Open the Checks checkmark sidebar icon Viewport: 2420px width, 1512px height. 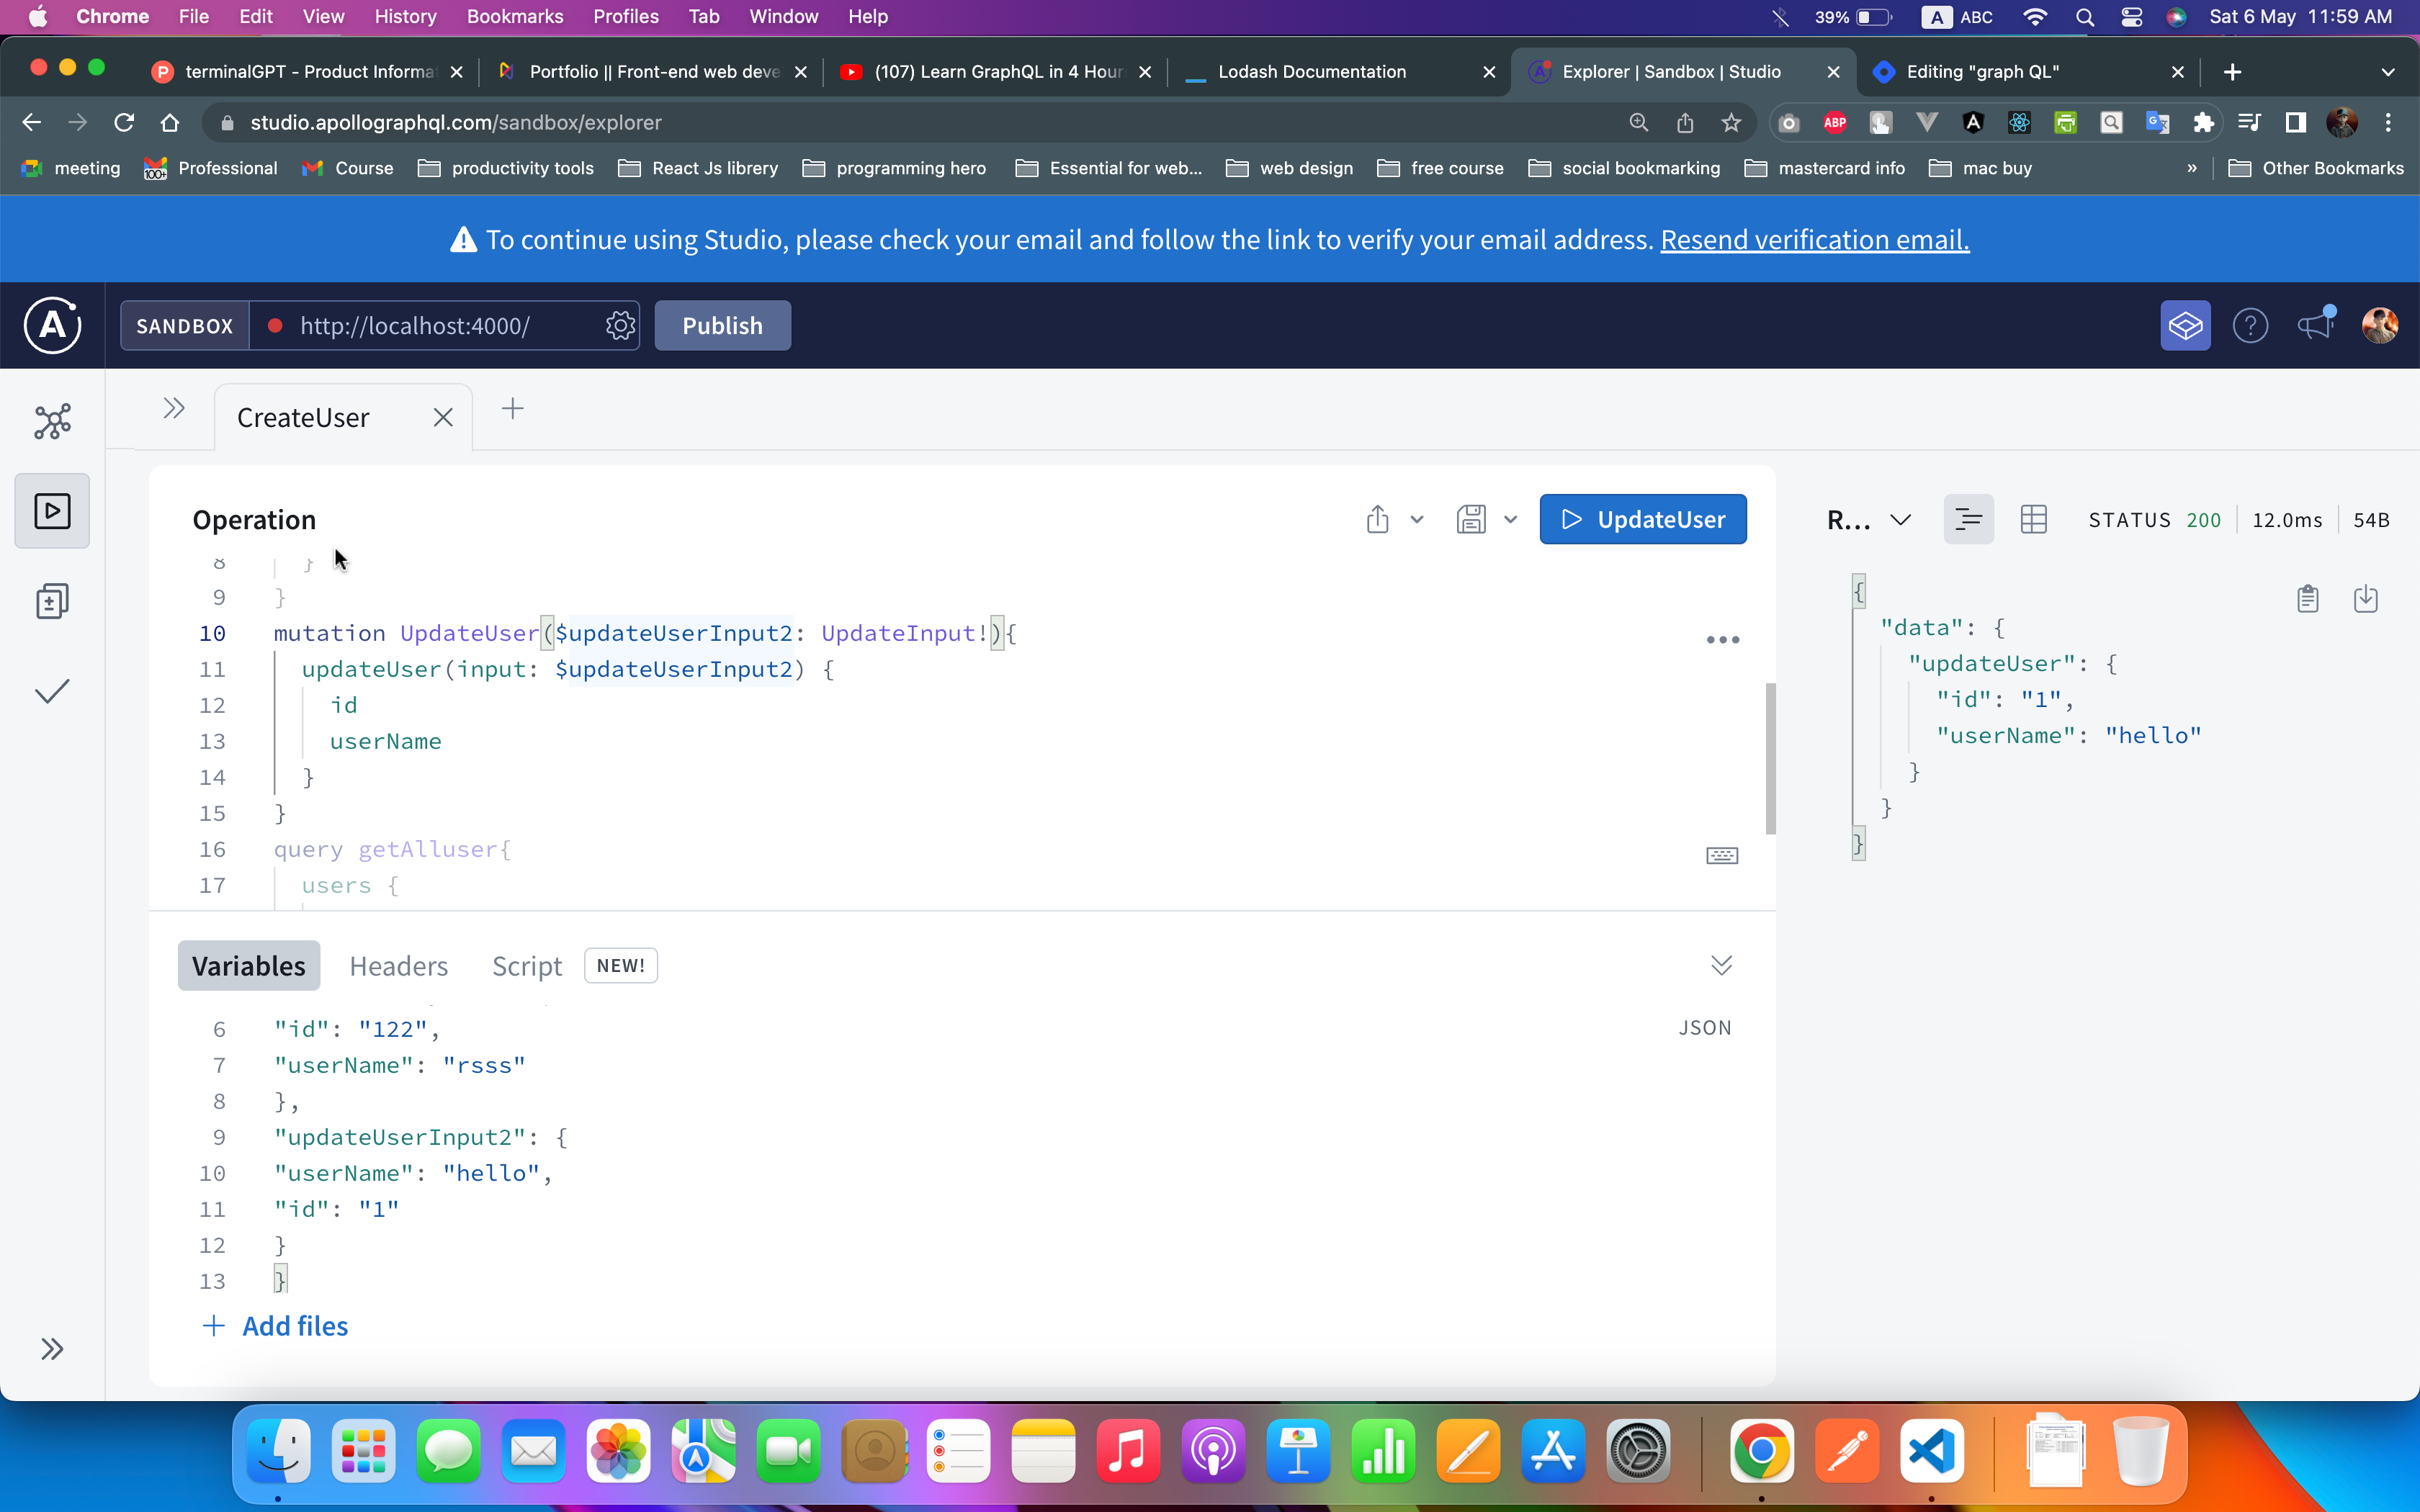point(52,691)
